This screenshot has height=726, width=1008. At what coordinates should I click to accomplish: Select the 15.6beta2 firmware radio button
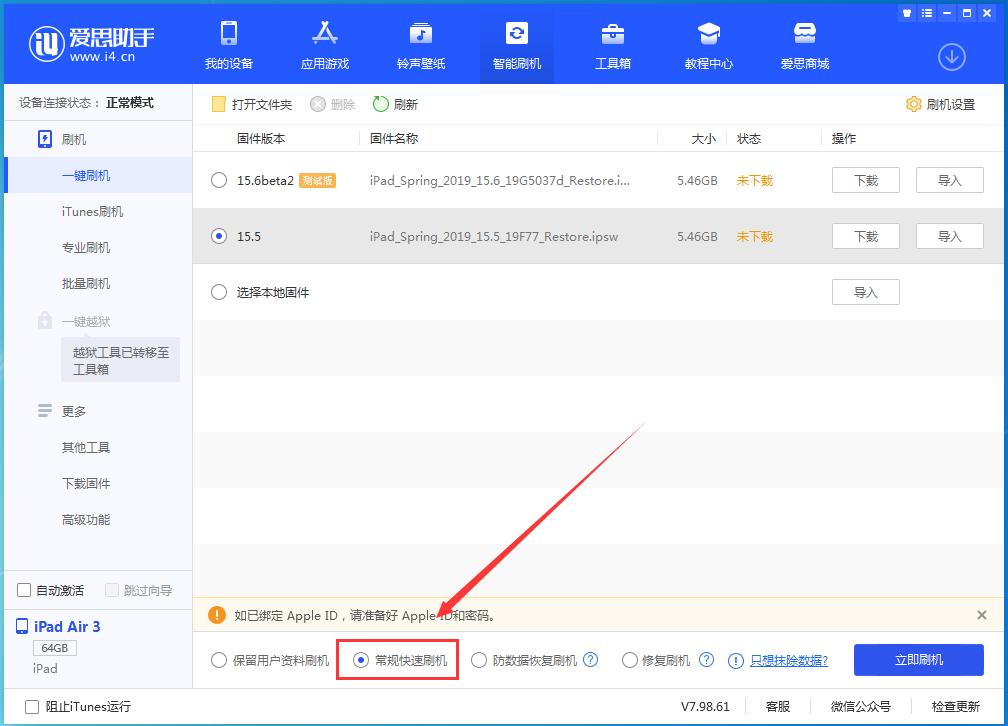217,180
